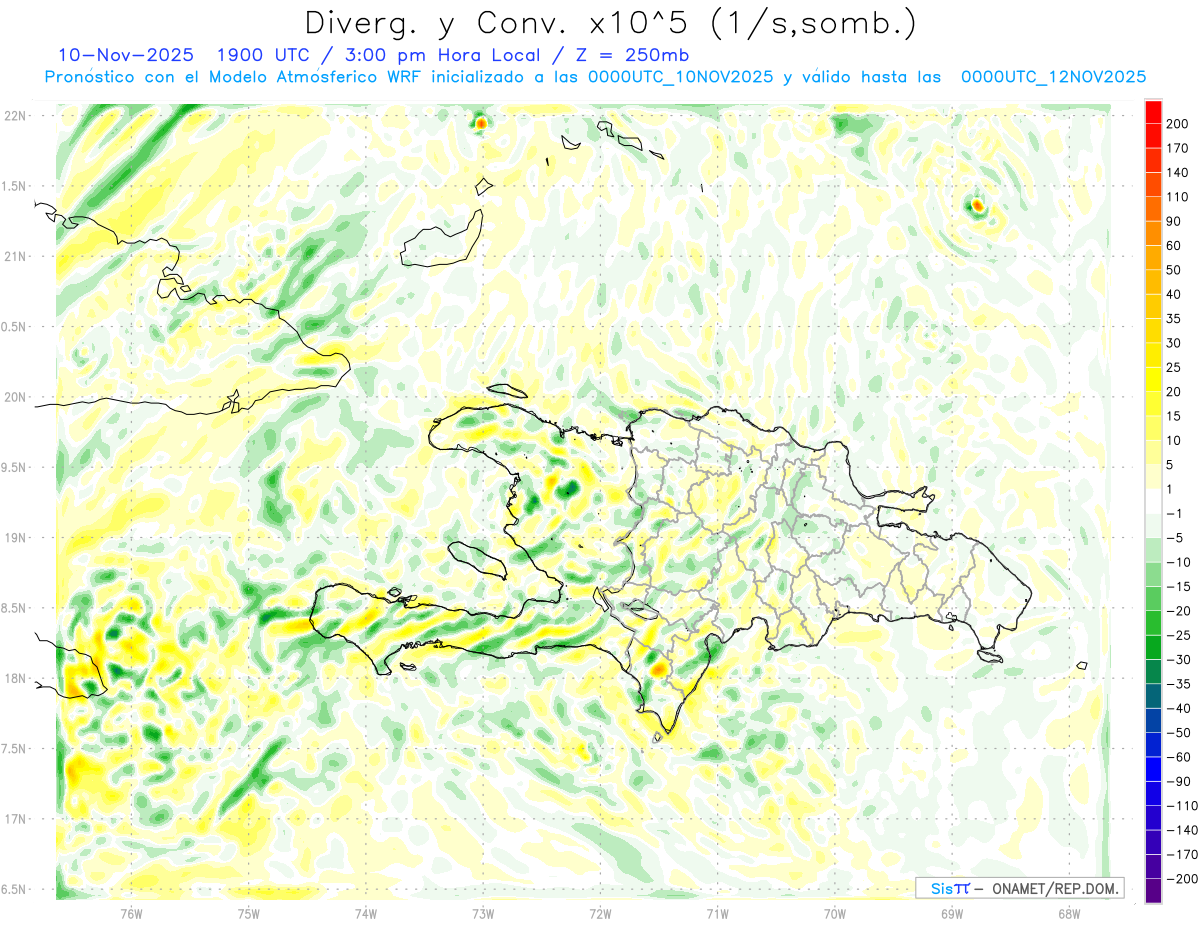Click the '0.5N' latitude label
The height and width of the screenshot is (927, 1200).
(14, 327)
